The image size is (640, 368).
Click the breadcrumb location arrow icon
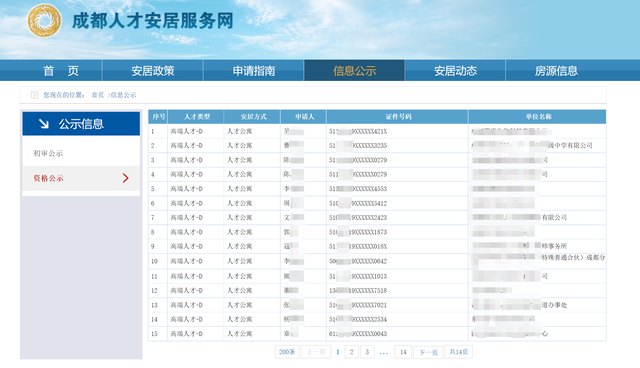pos(34,95)
